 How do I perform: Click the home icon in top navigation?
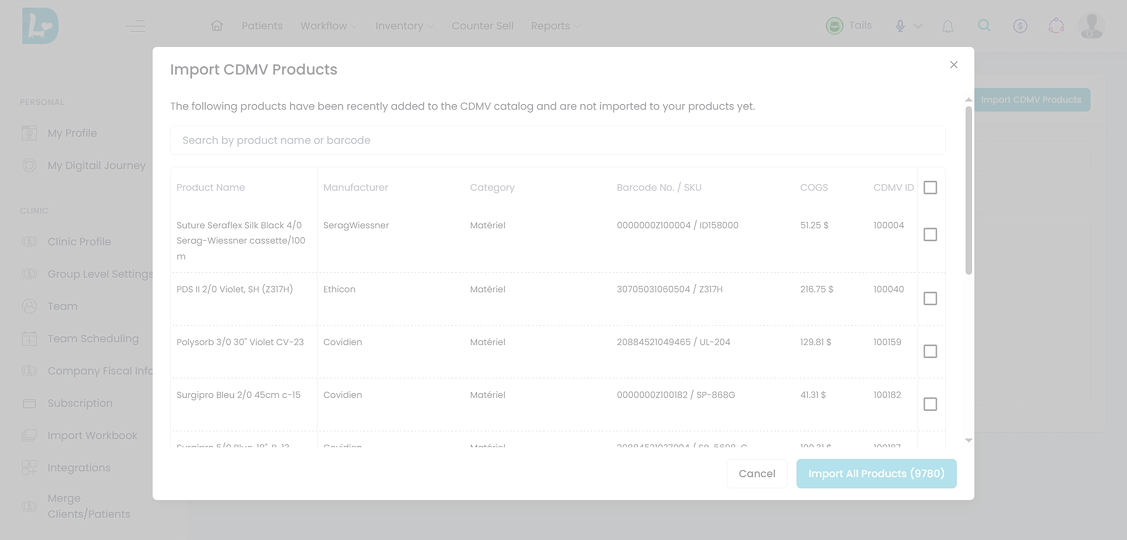217,26
